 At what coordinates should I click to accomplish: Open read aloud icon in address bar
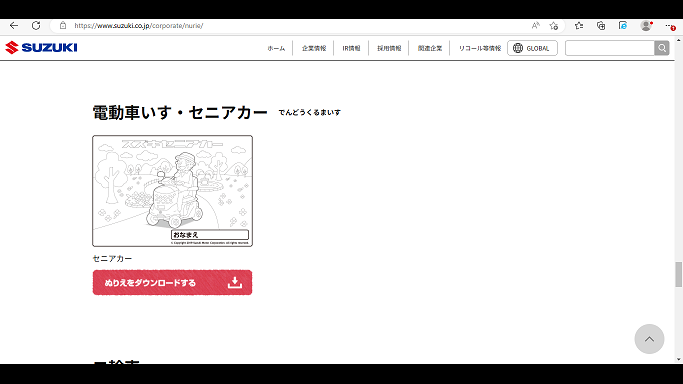pyautogui.click(x=535, y=26)
